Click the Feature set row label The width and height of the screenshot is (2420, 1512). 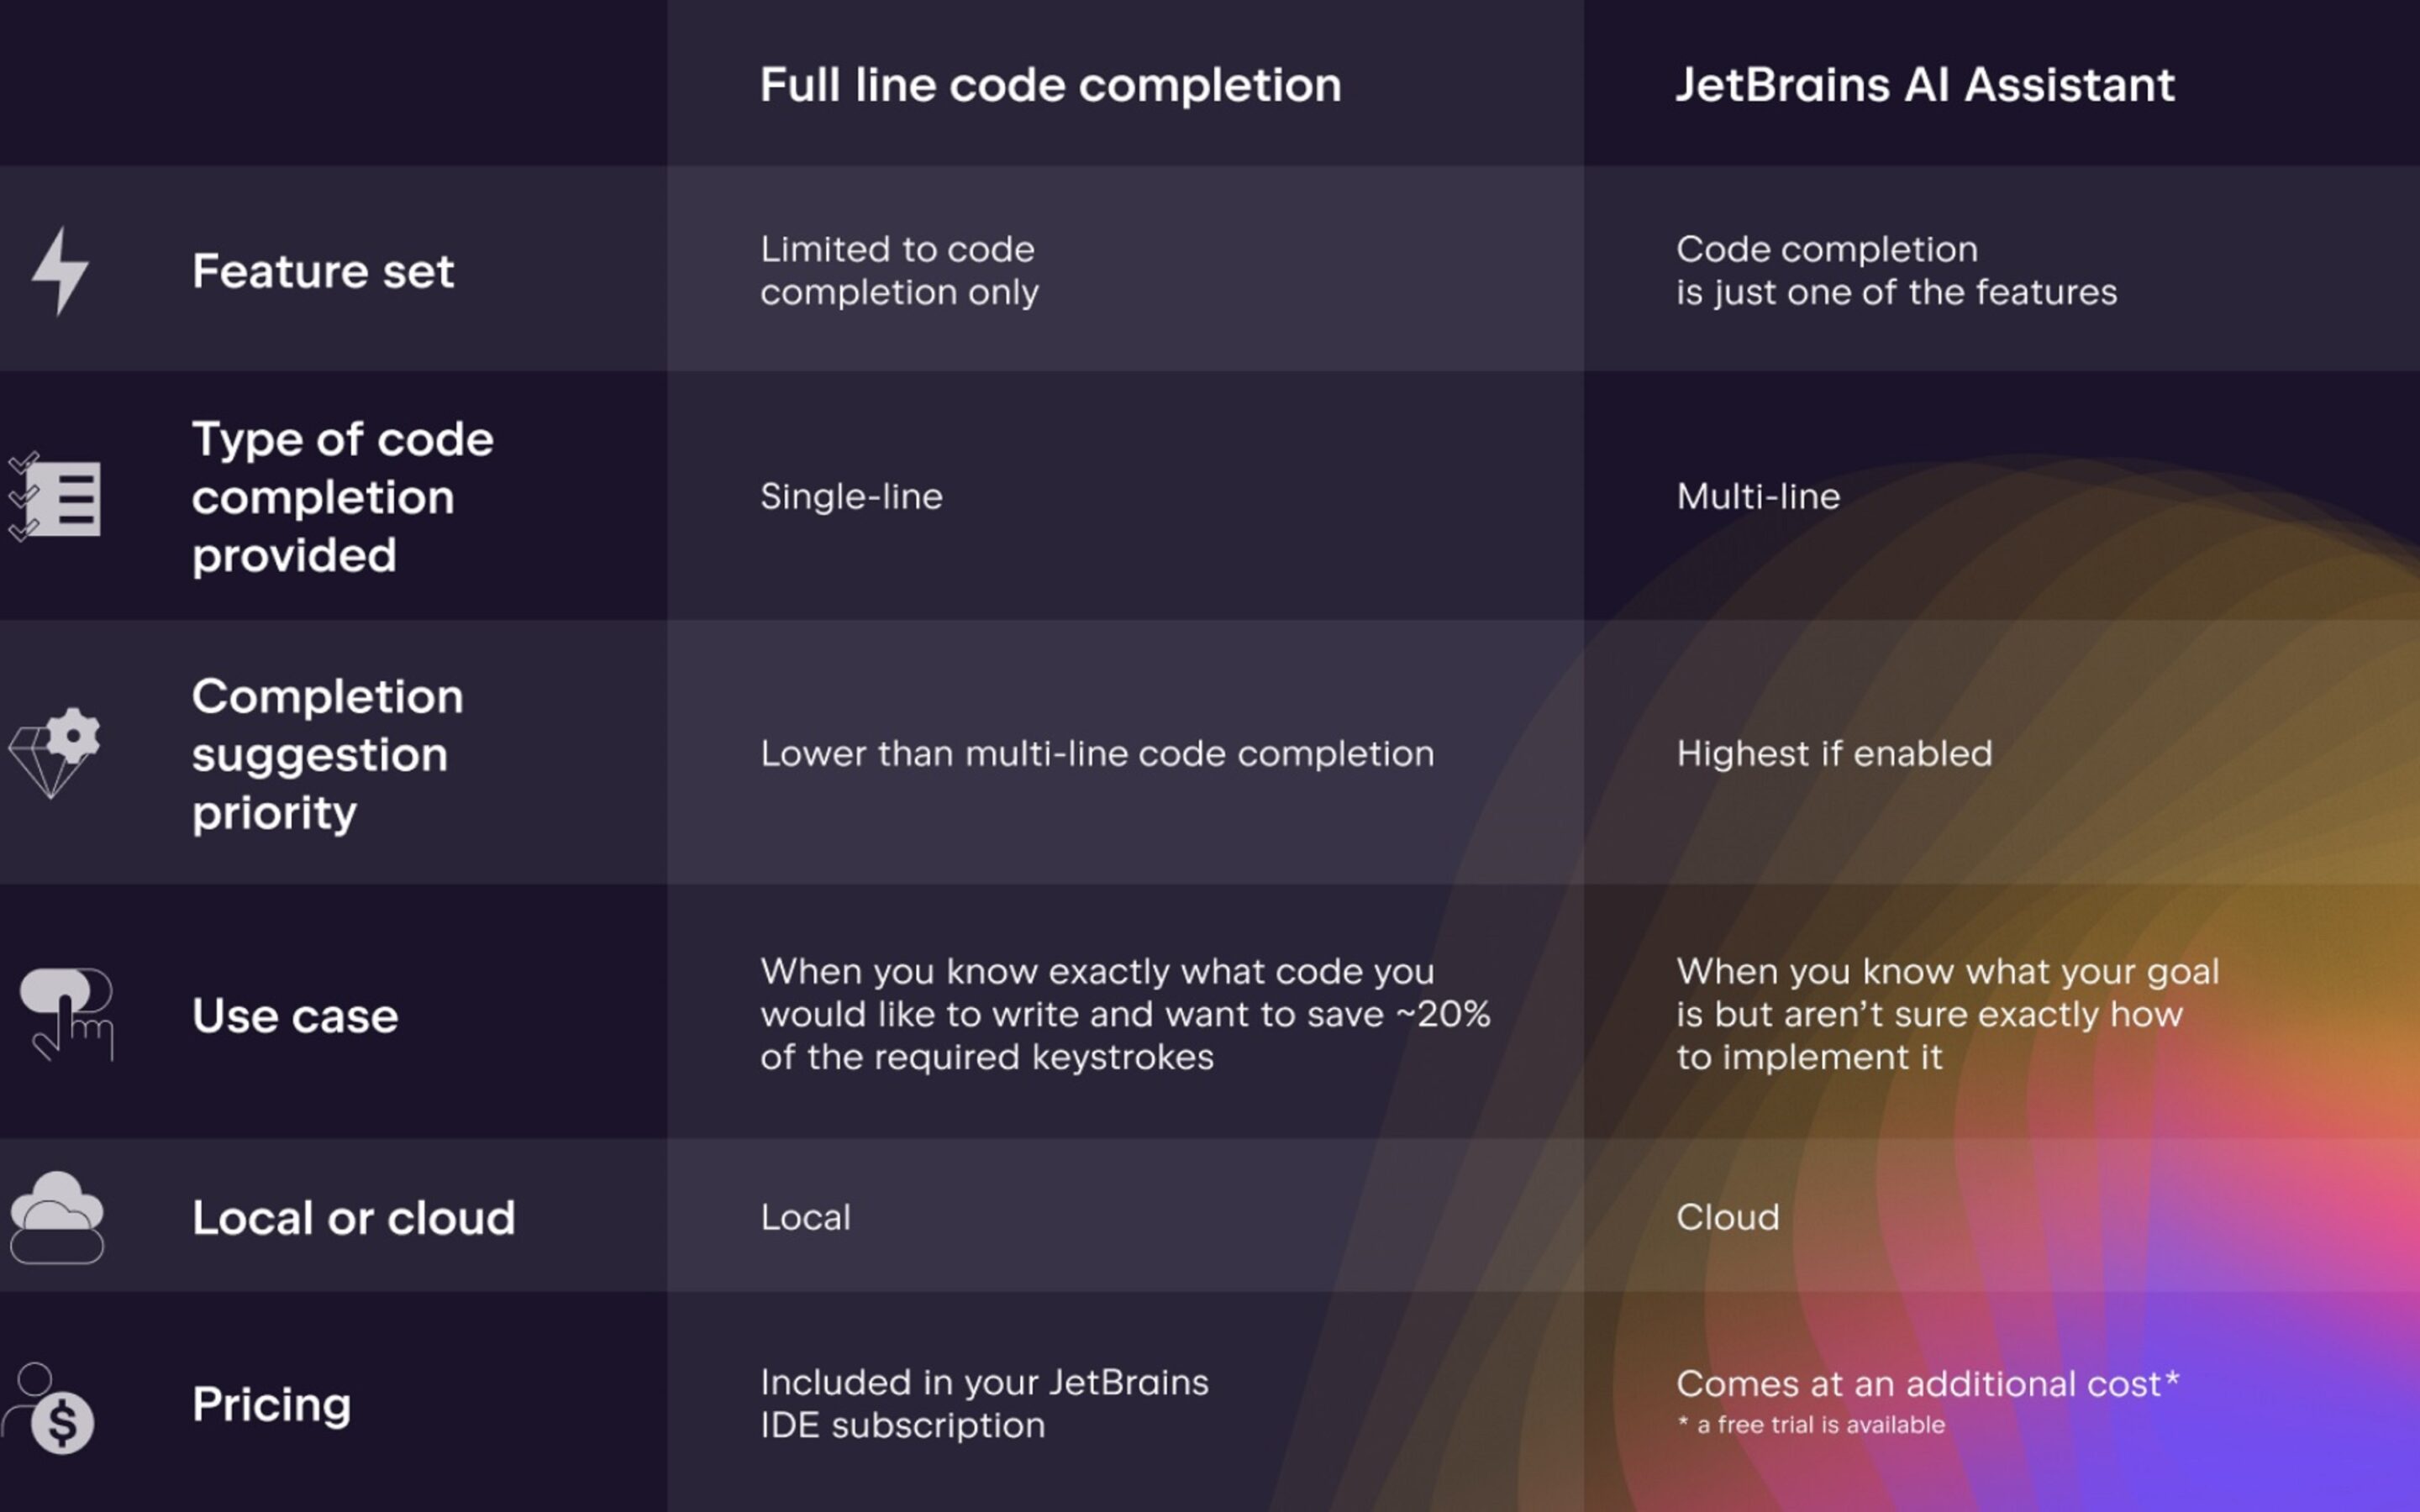point(323,271)
